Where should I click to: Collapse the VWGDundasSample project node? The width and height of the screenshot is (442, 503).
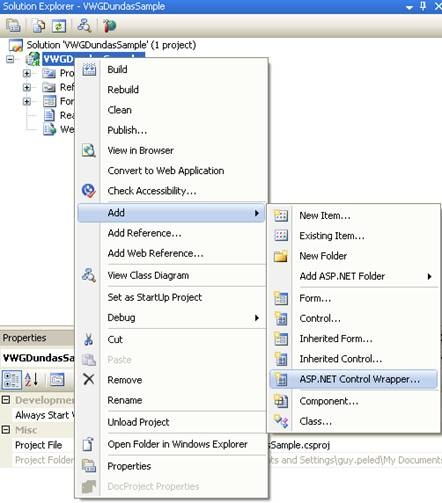click(x=10, y=59)
